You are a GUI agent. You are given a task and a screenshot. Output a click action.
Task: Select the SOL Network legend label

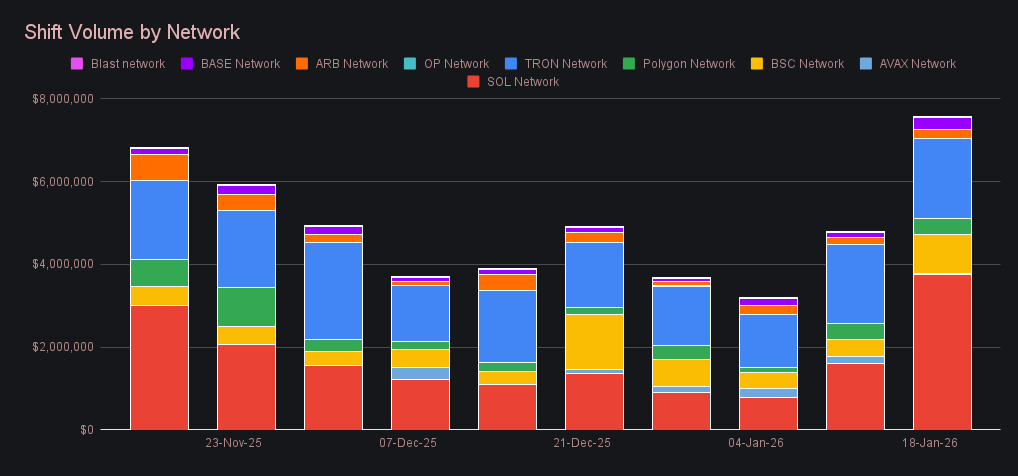522,82
